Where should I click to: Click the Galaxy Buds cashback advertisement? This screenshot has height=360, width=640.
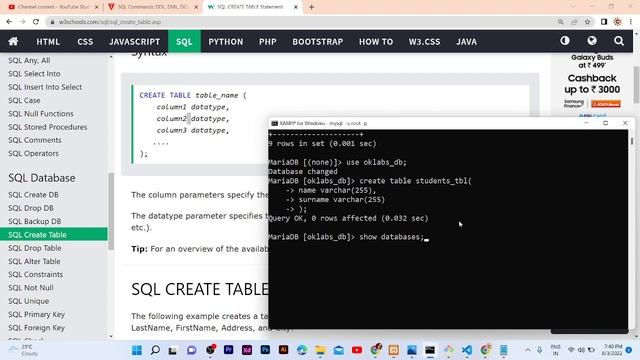(x=592, y=84)
